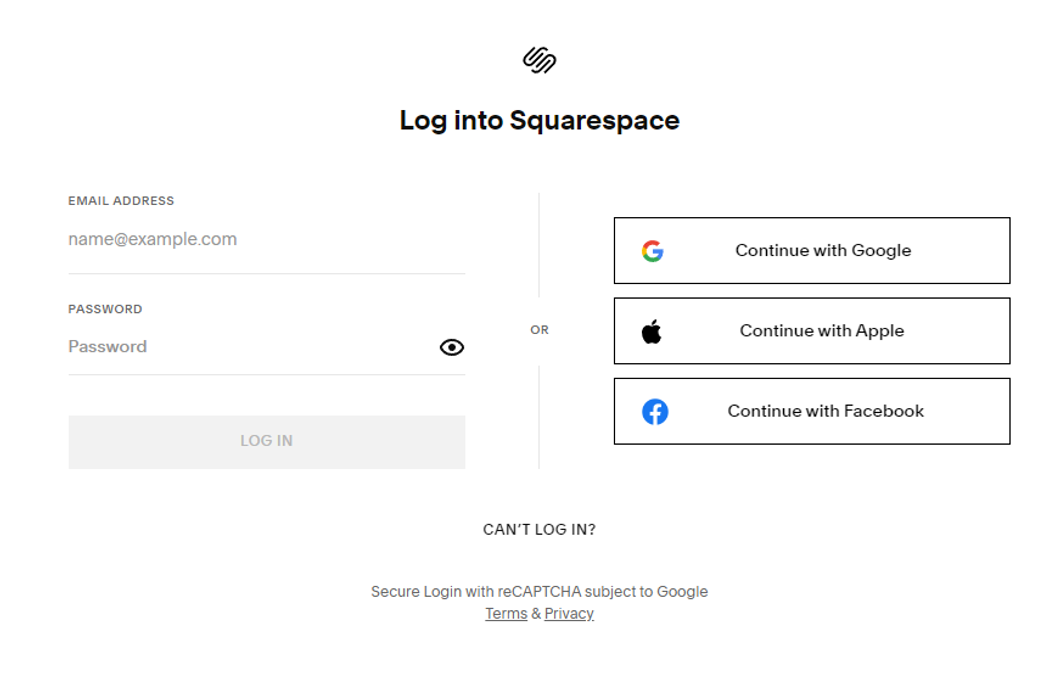Choose Continue with Google

click(822, 251)
